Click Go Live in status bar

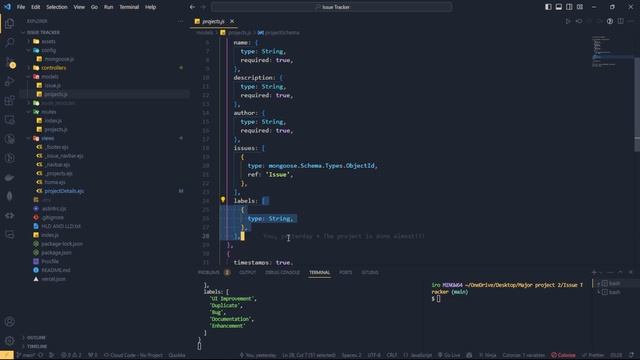[x=449, y=355]
